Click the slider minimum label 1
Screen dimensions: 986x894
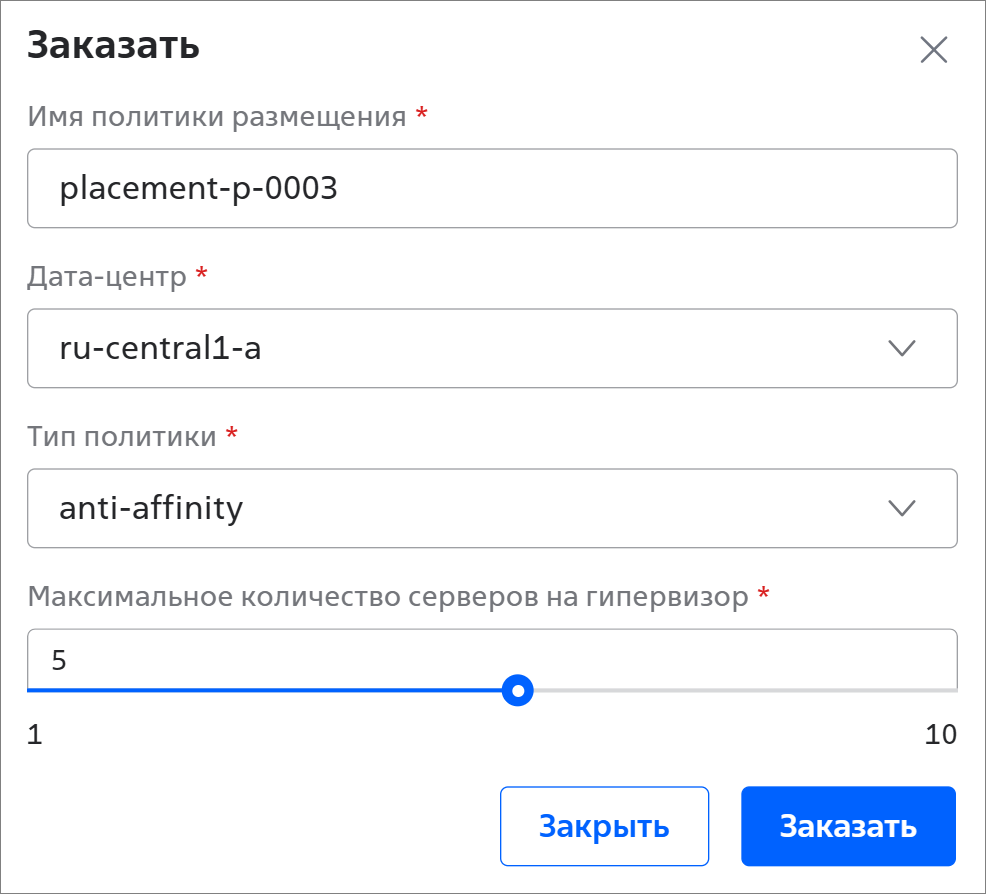[35, 735]
